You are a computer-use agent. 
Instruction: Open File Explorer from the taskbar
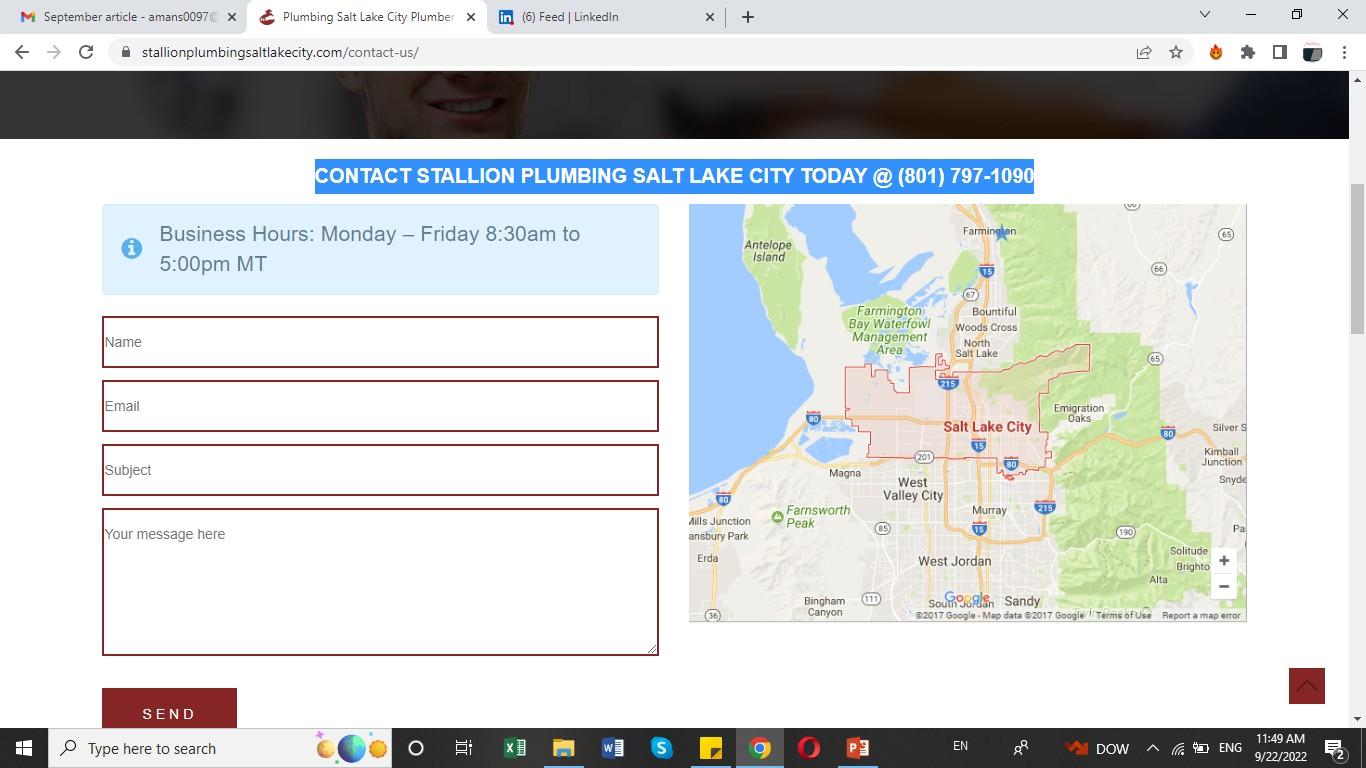[563, 748]
